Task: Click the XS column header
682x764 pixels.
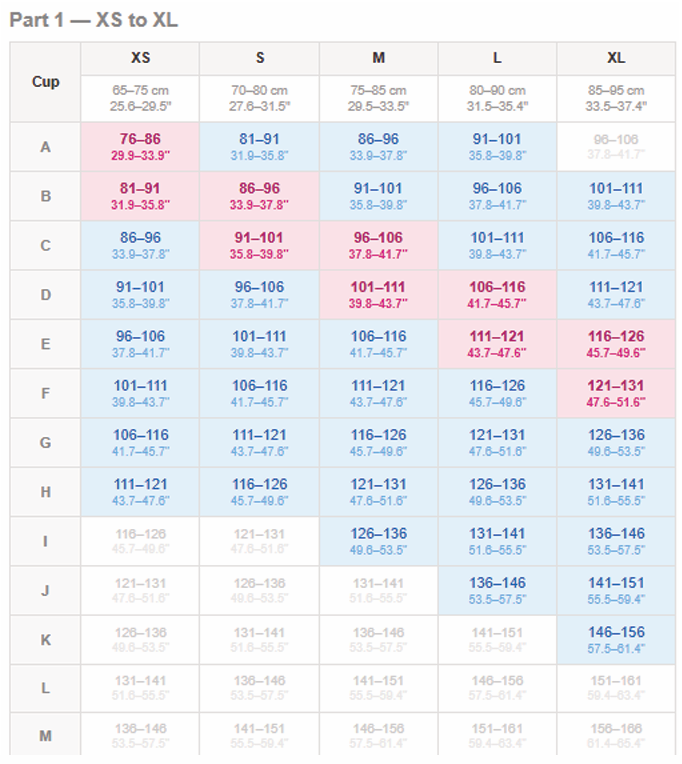Action: (x=140, y=58)
